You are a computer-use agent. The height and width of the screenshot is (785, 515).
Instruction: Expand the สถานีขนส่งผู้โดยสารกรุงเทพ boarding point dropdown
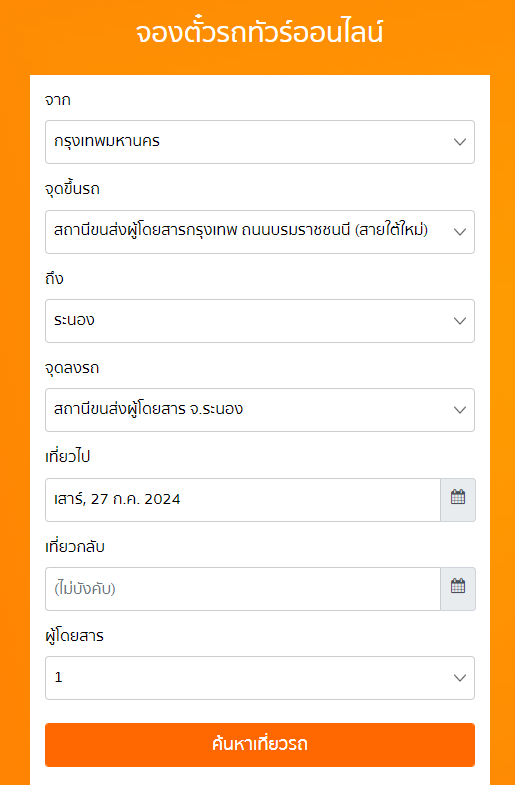coord(260,232)
